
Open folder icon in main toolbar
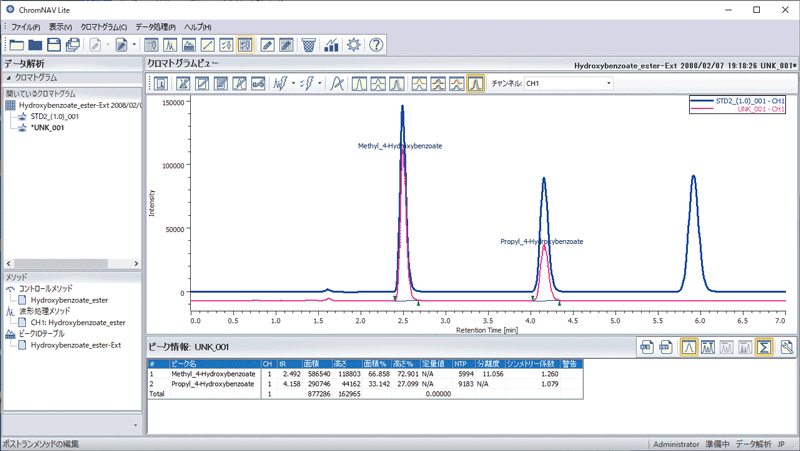click(16, 45)
